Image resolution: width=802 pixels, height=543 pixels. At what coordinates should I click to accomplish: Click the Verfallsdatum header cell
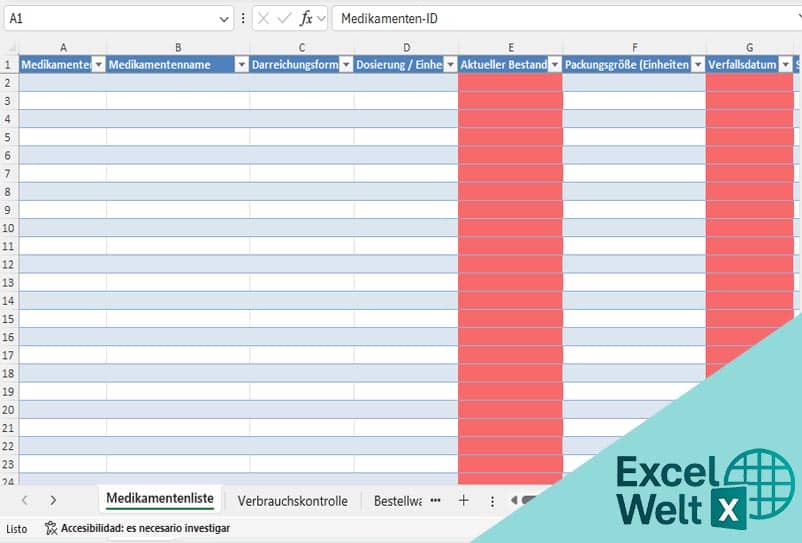point(749,64)
